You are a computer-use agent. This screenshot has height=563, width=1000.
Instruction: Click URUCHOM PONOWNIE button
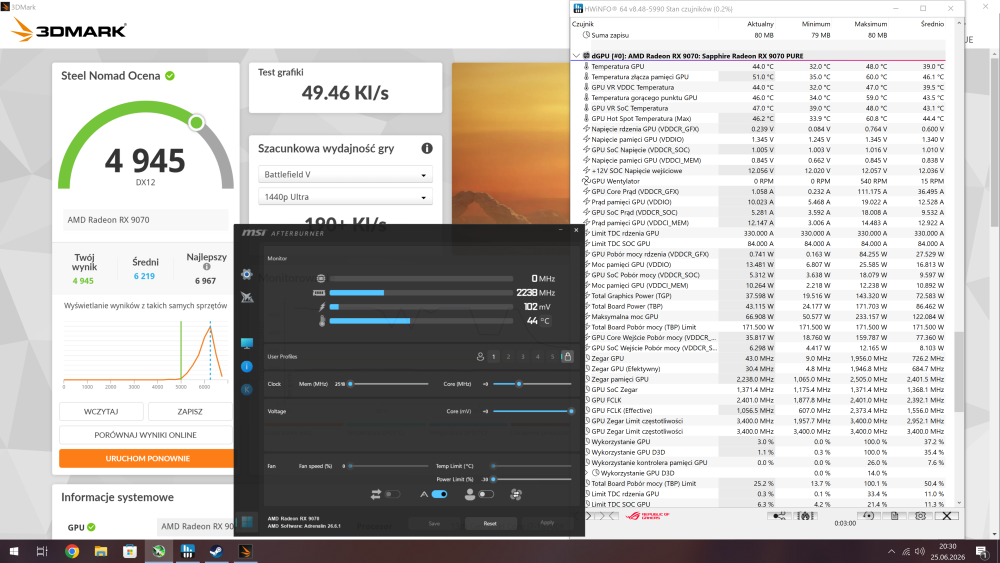click(x=147, y=458)
